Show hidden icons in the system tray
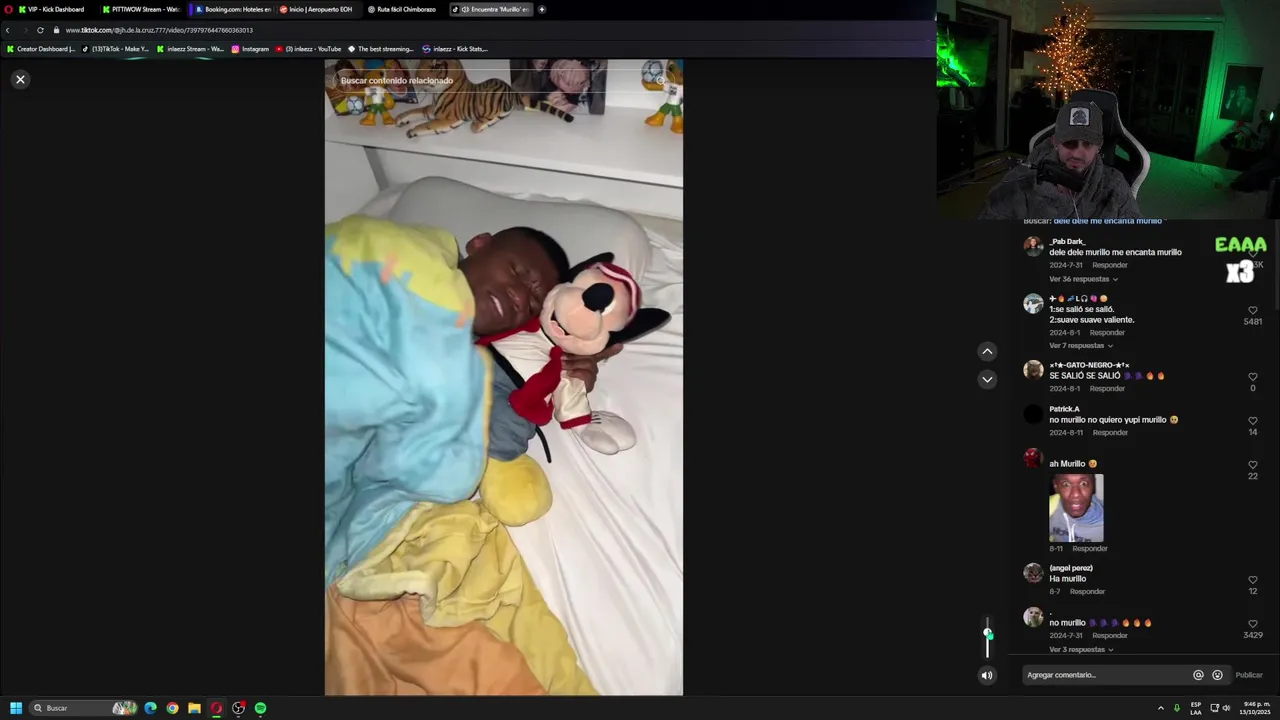 (x=1161, y=708)
